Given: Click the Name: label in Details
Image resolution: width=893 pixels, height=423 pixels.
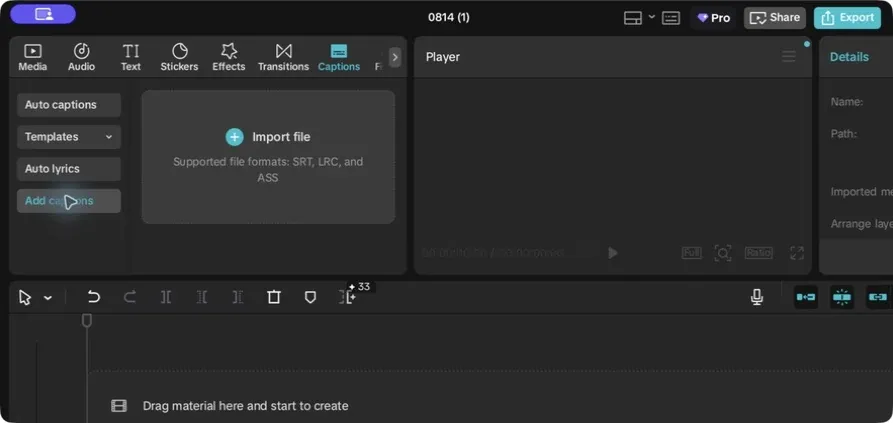Looking at the screenshot, I should click(x=847, y=102).
